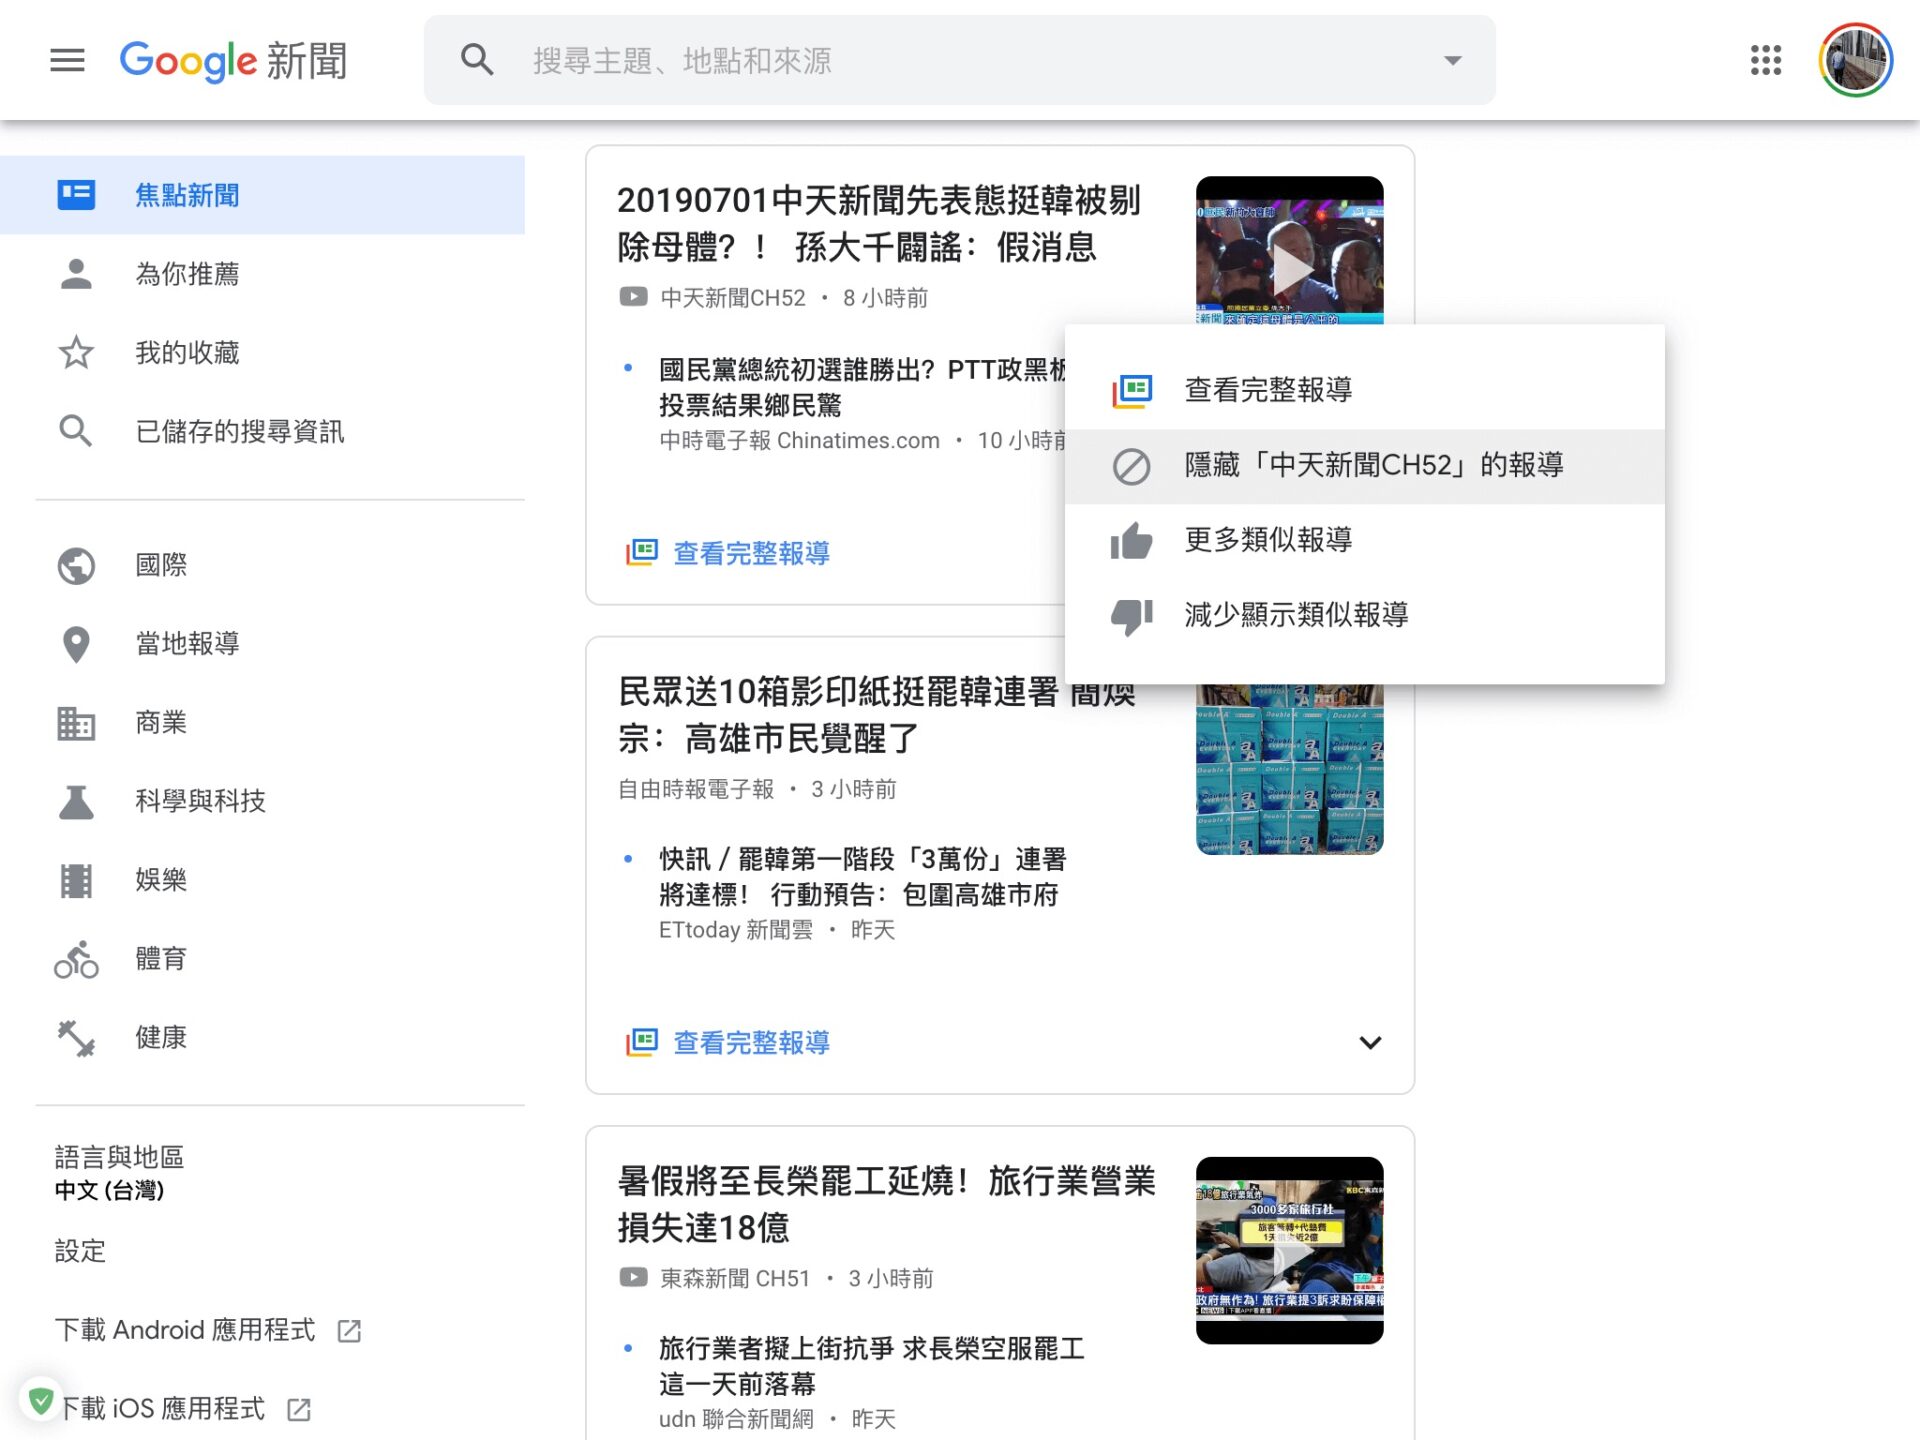The image size is (1920, 1440).
Task: Click 查看完整報導 under the 罷韓 story
Action: pyautogui.click(x=729, y=1042)
